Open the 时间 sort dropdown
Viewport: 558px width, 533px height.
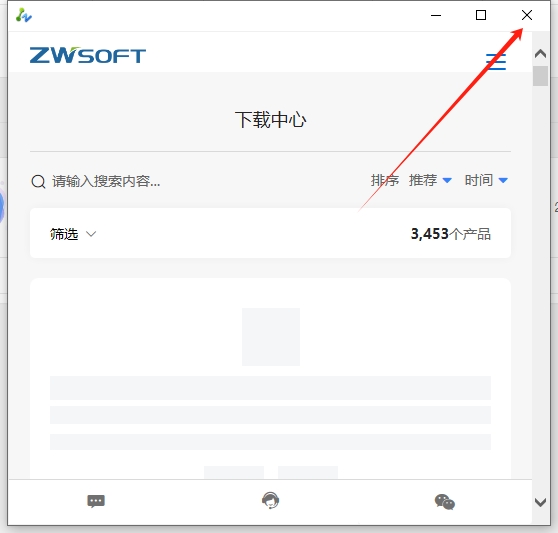tap(486, 180)
